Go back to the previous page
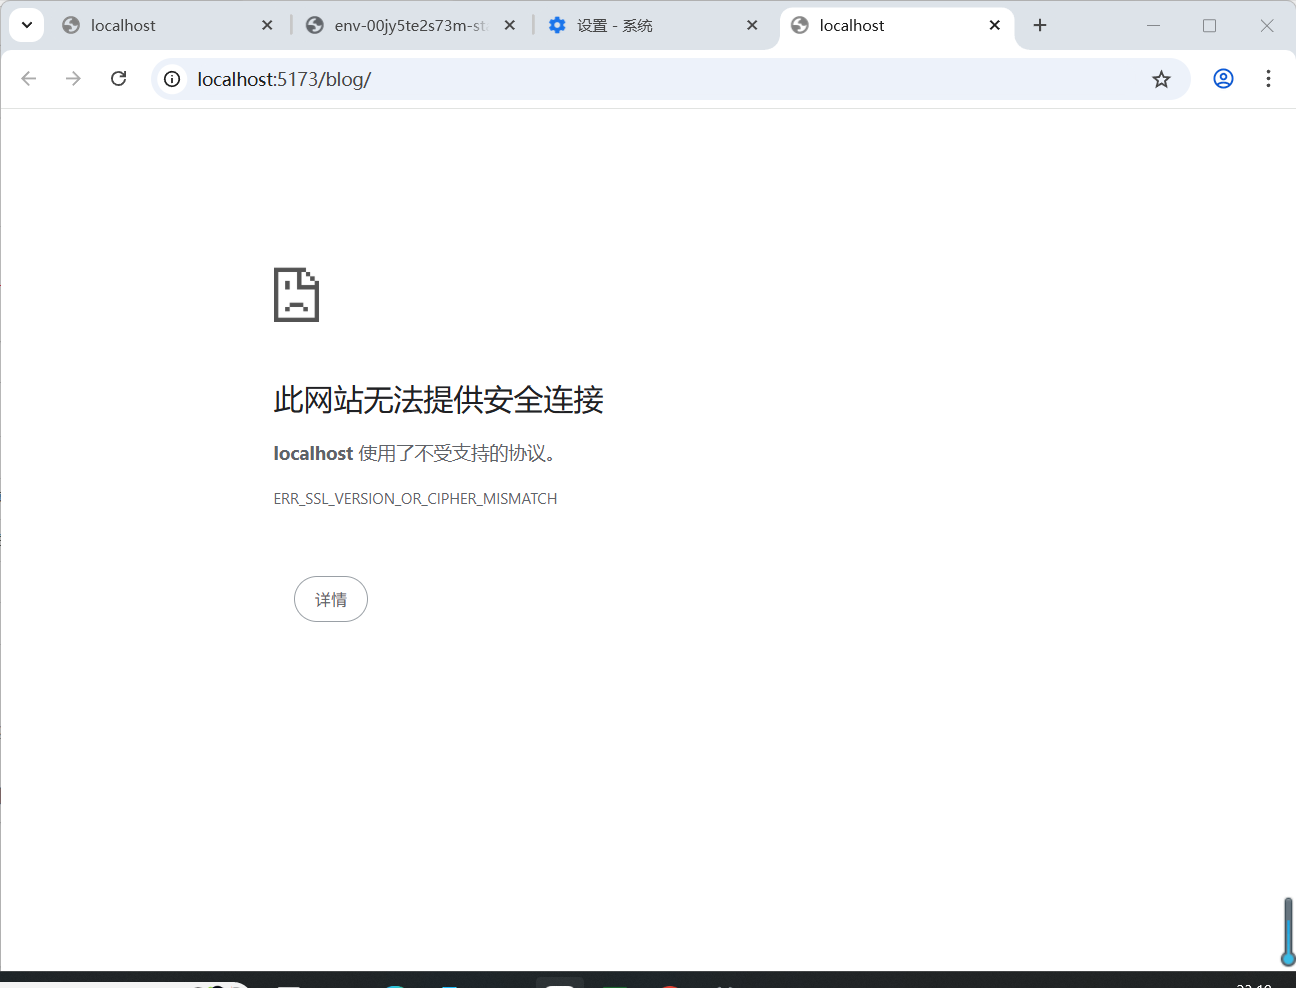Image resolution: width=1296 pixels, height=988 pixels. tap(29, 79)
